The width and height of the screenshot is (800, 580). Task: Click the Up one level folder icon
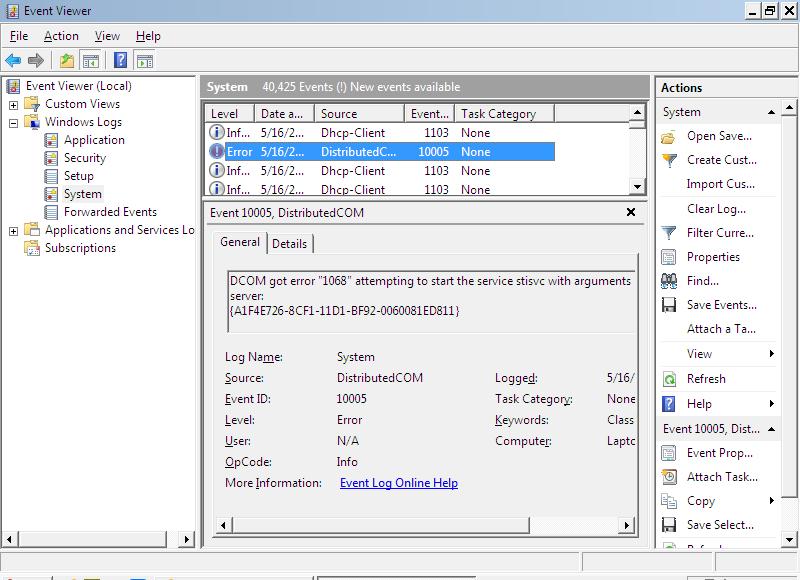pyautogui.click(x=67, y=61)
